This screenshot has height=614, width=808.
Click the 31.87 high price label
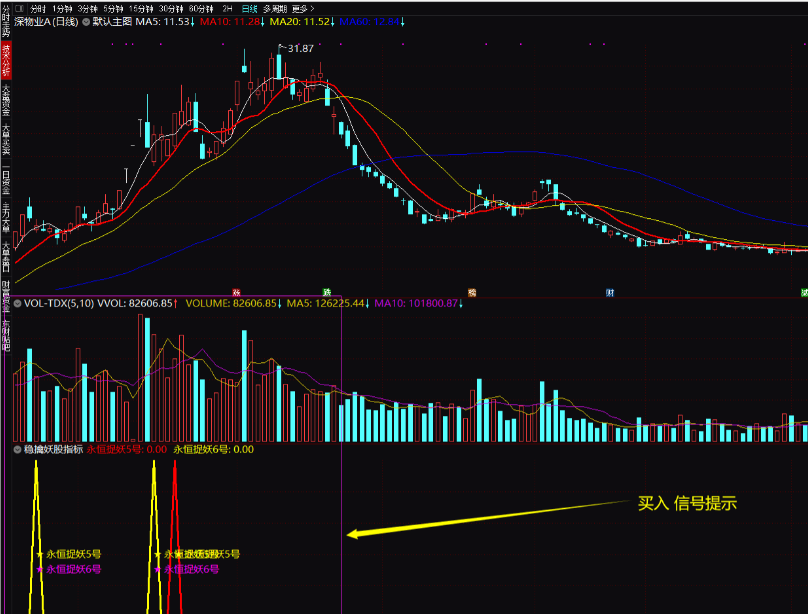coord(300,48)
